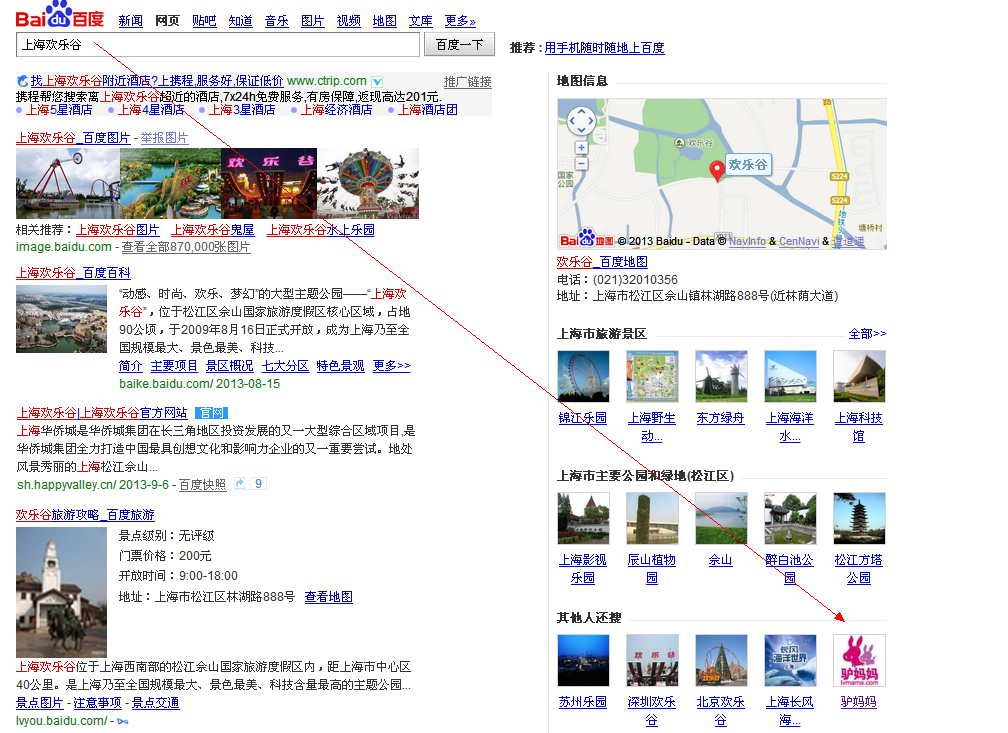Open the 贴吧 tab
Screen dimensions: 1008x733
coord(204,21)
